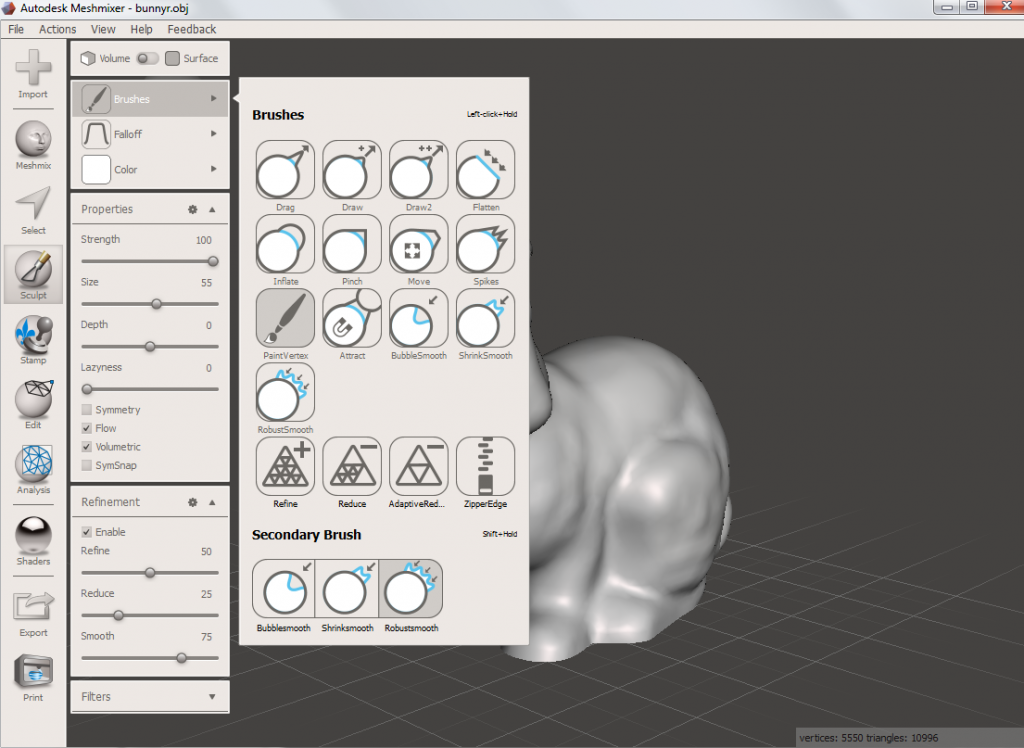Enable the Symmetry checkbox
The image size is (1024, 748).
tap(87, 409)
